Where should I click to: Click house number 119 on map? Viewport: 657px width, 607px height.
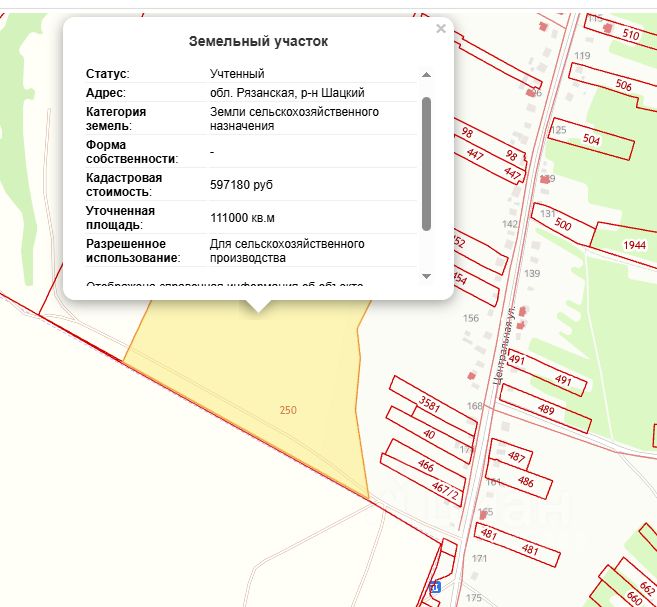point(582,56)
